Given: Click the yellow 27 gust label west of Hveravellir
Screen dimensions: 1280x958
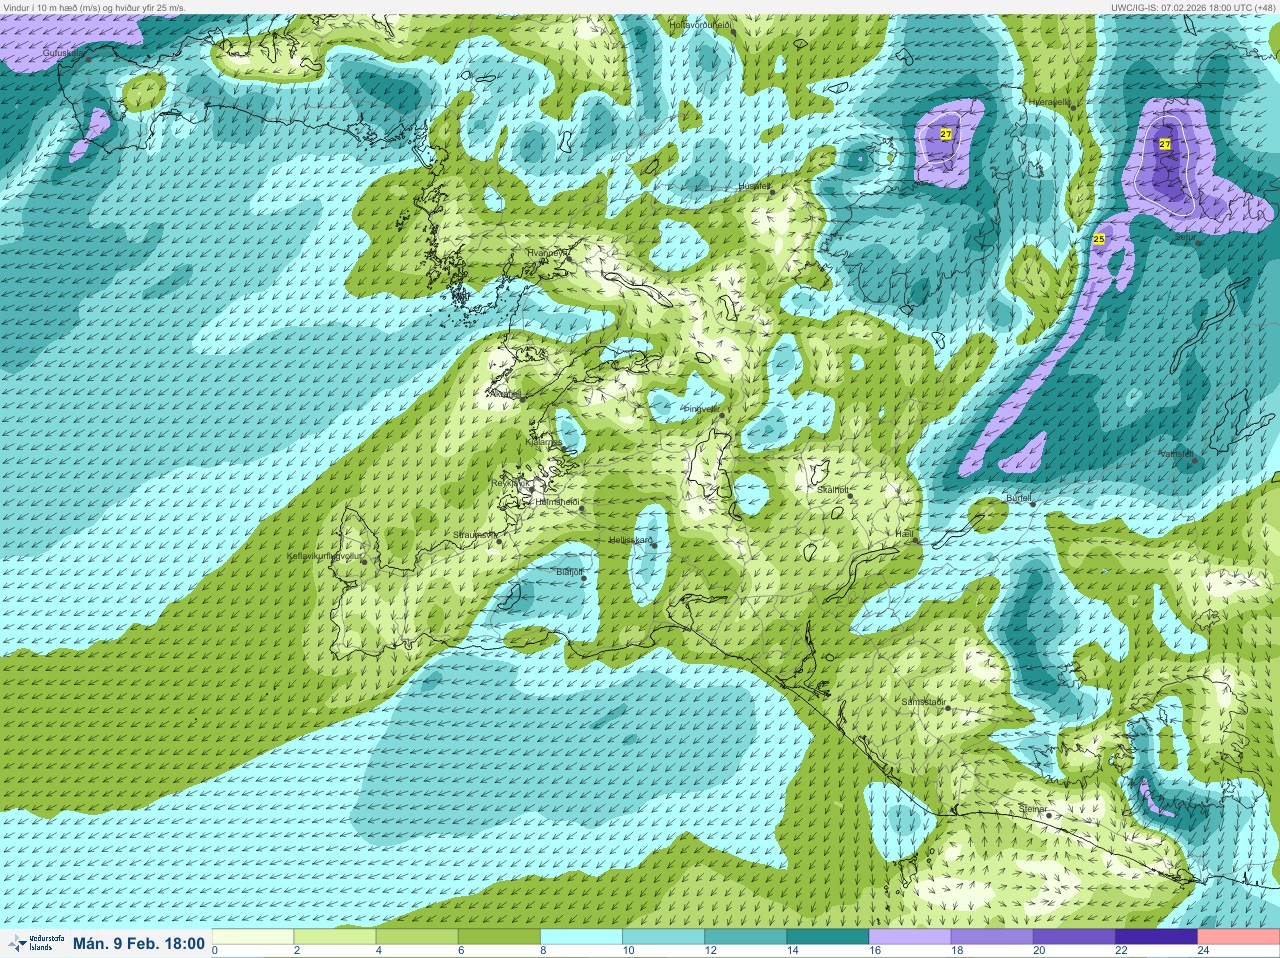Looking at the screenshot, I should pos(946,134).
